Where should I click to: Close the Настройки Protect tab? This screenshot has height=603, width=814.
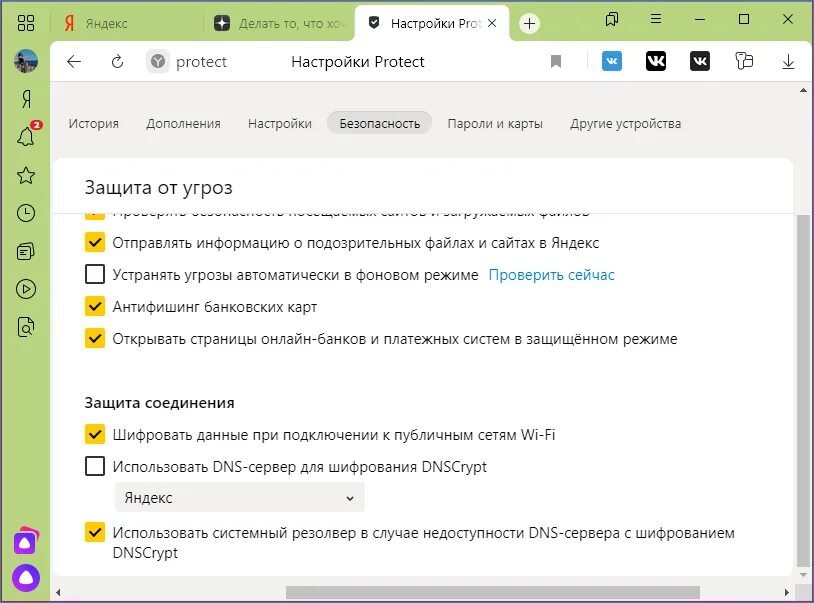tap(492, 23)
